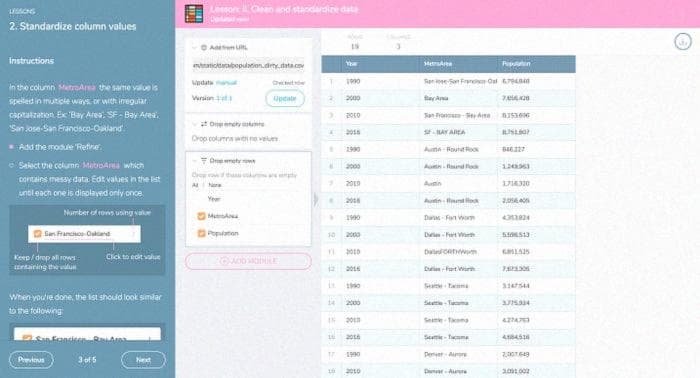Click the columns count '3' above the table
The height and width of the screenshot is (378, 700).
(x=398, y=46)
